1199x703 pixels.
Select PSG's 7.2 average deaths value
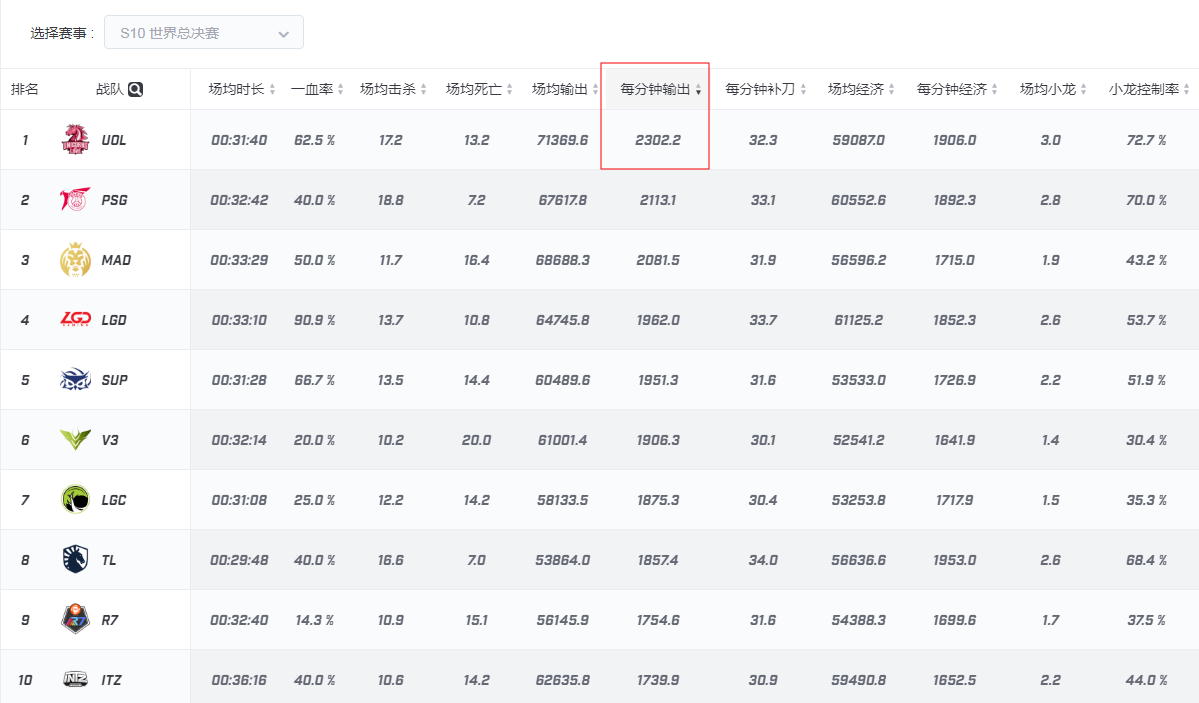(476, 200)
